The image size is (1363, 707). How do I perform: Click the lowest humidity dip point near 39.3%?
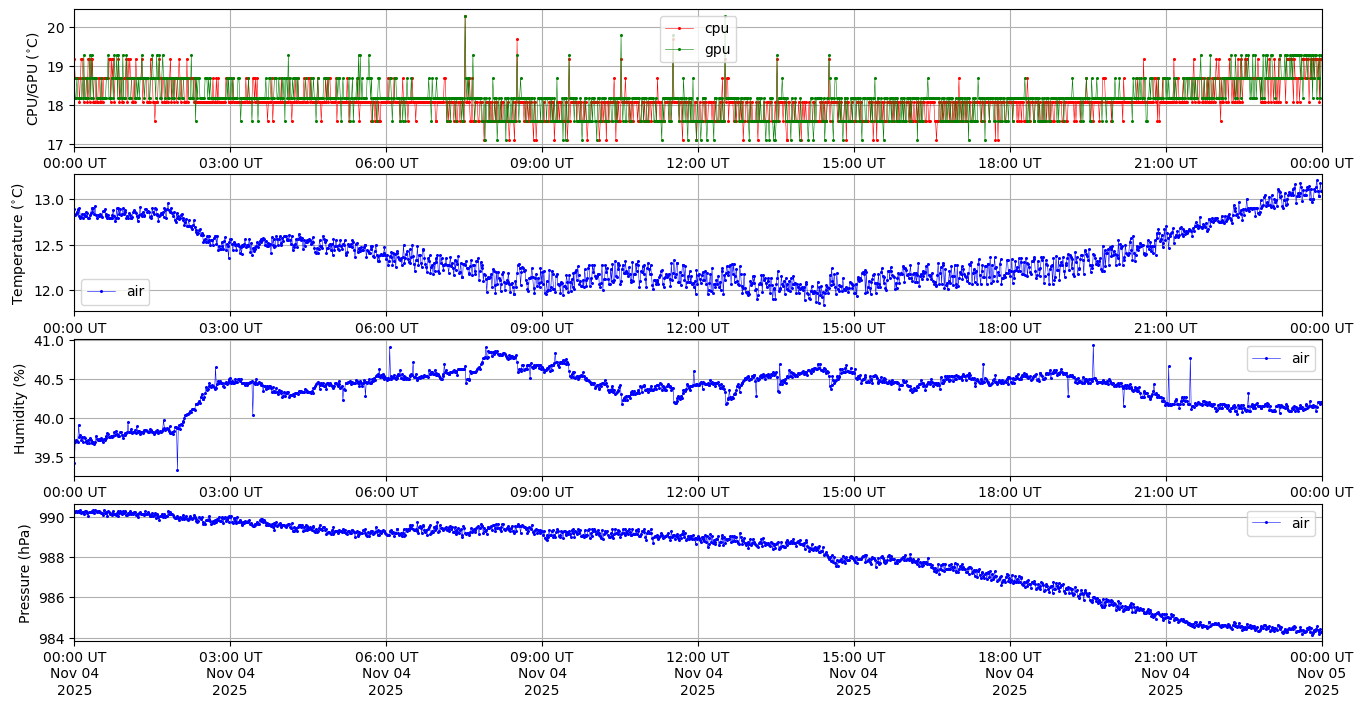click(177, 470)
